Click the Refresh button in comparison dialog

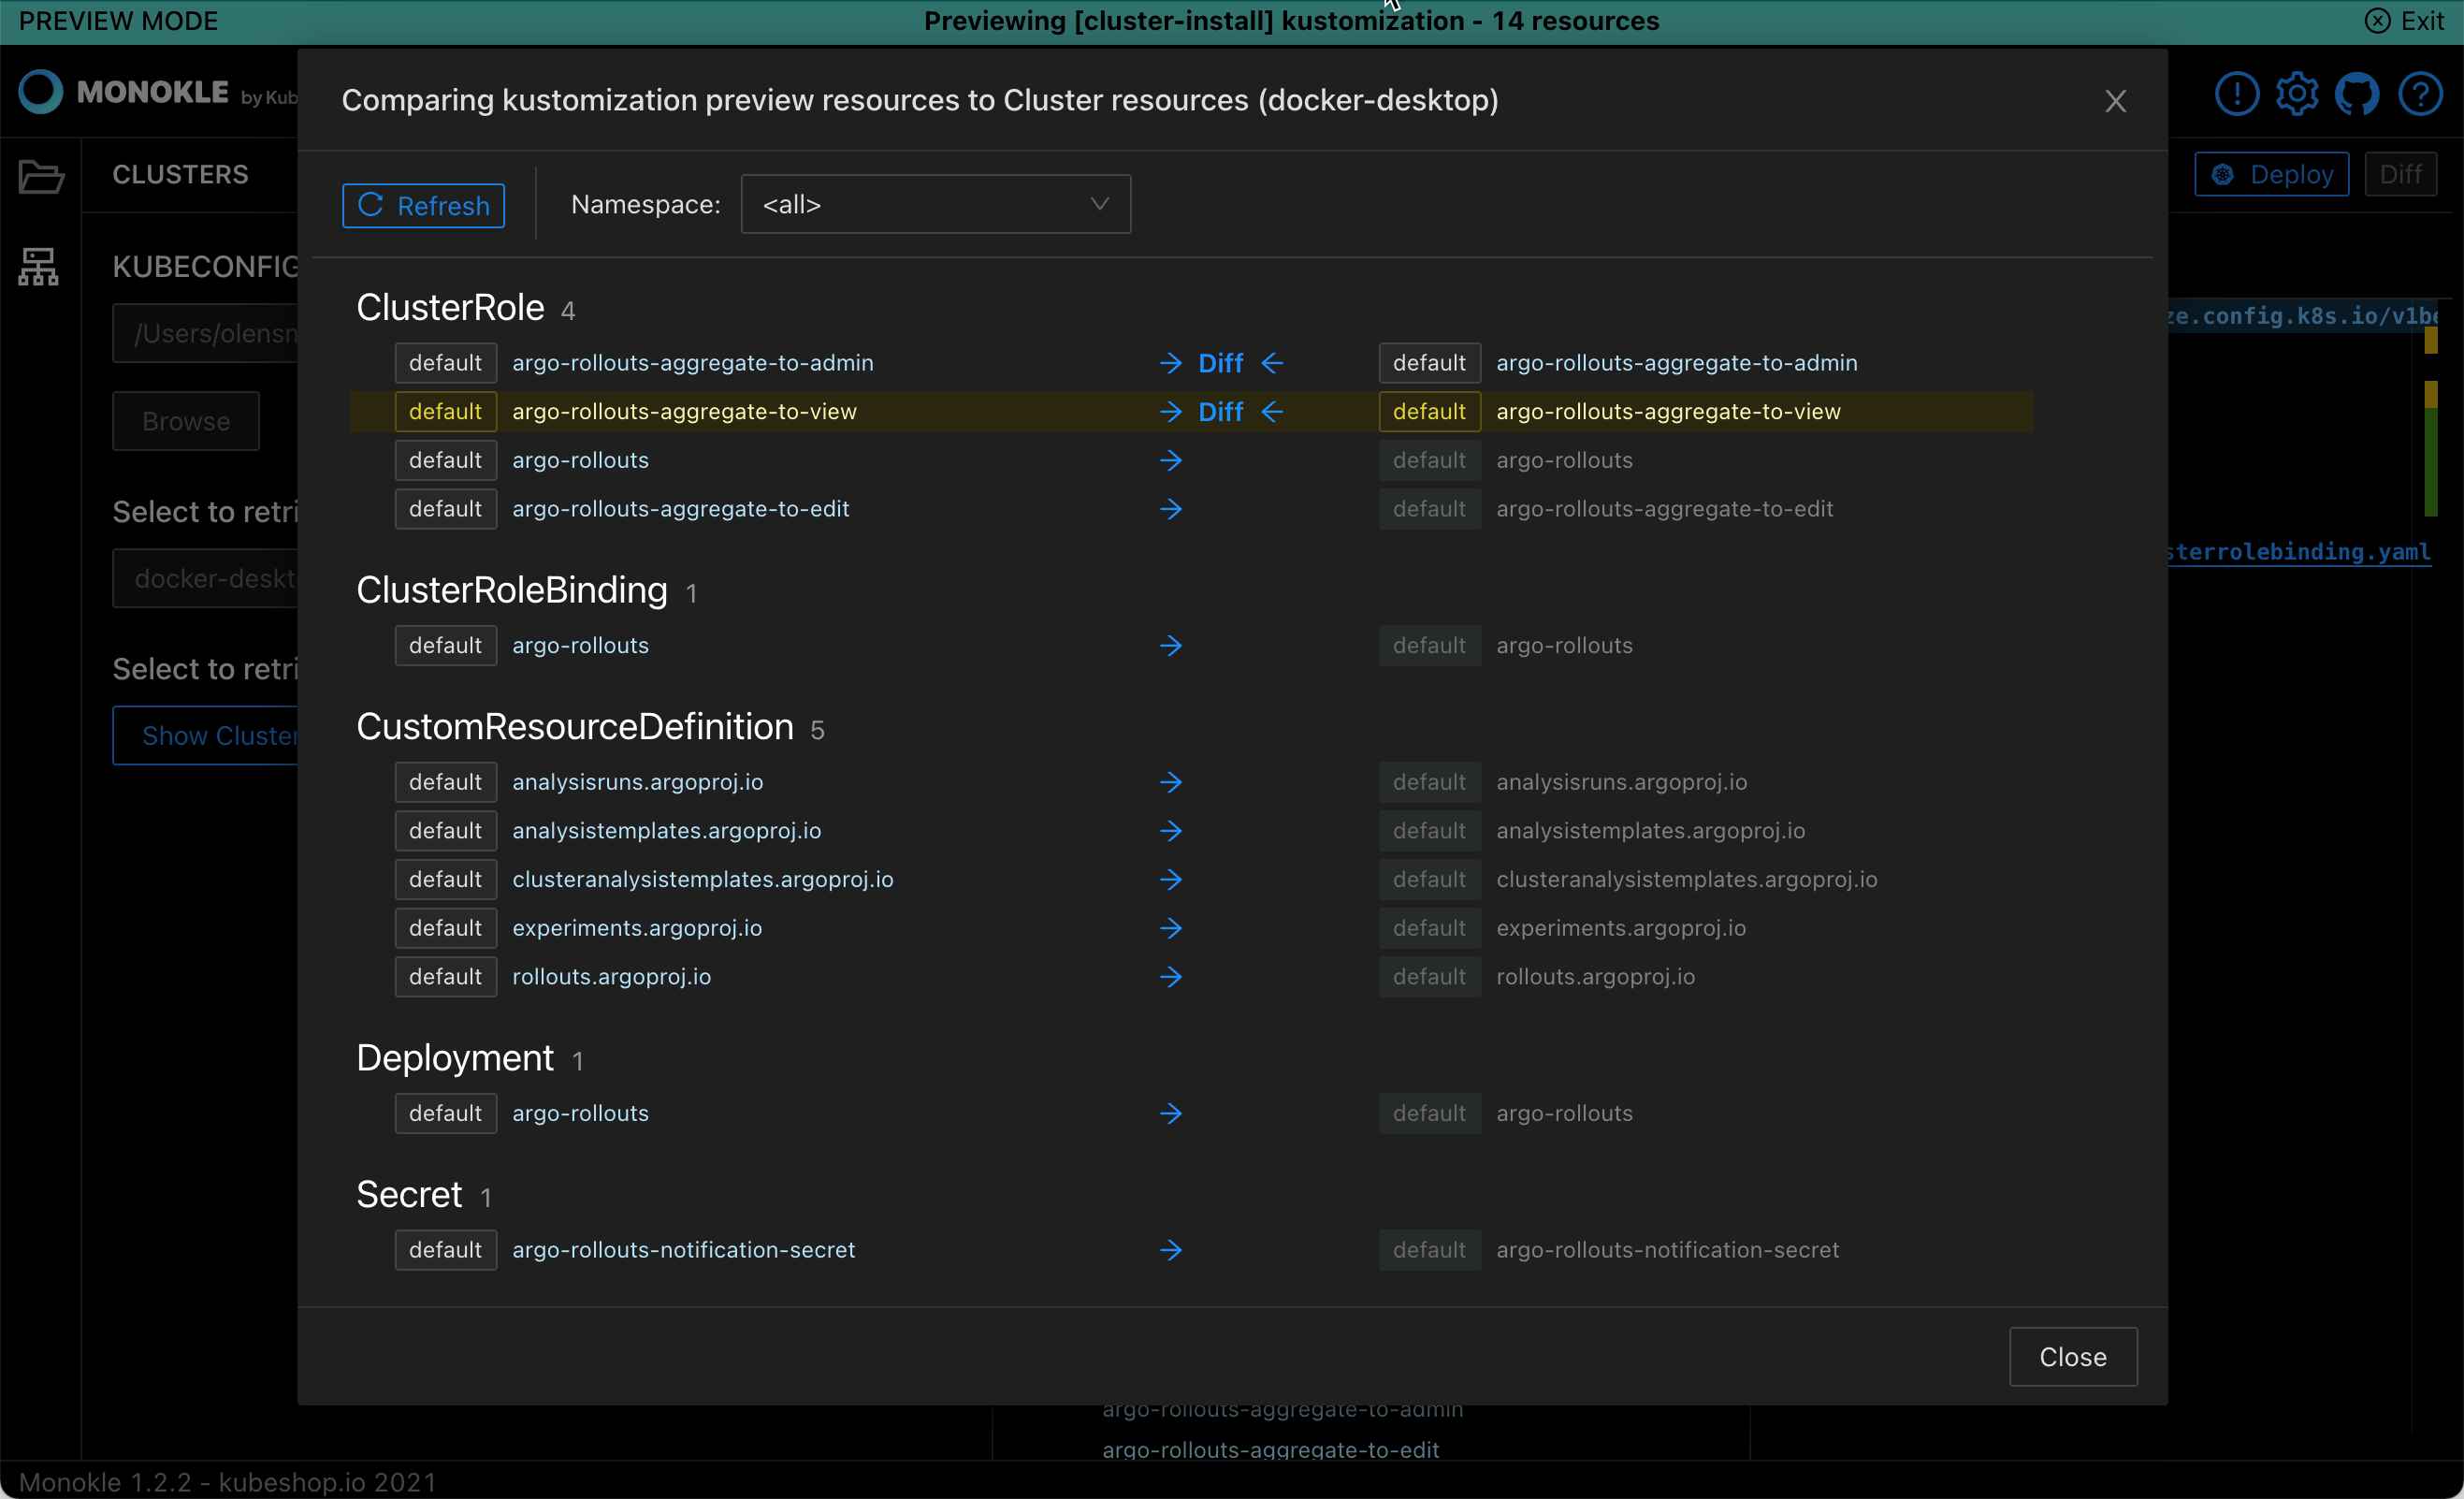[x=423, y=205]
